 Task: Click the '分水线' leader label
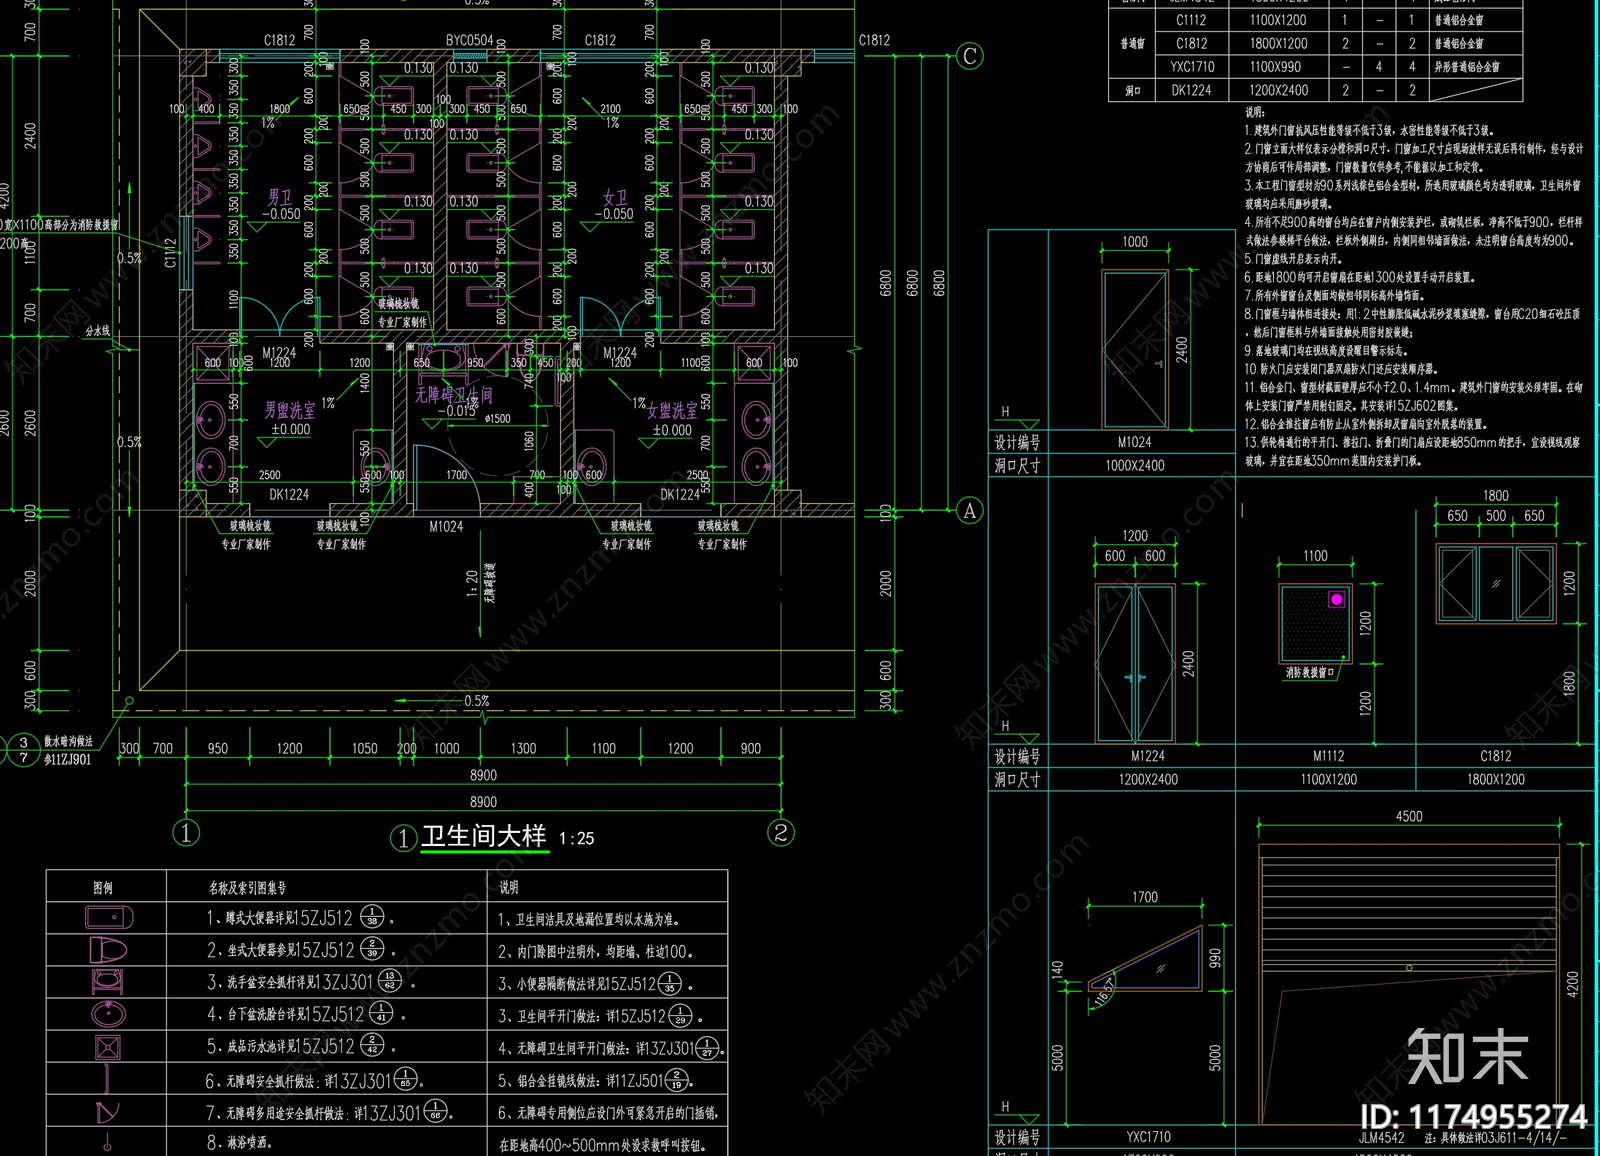97,331
